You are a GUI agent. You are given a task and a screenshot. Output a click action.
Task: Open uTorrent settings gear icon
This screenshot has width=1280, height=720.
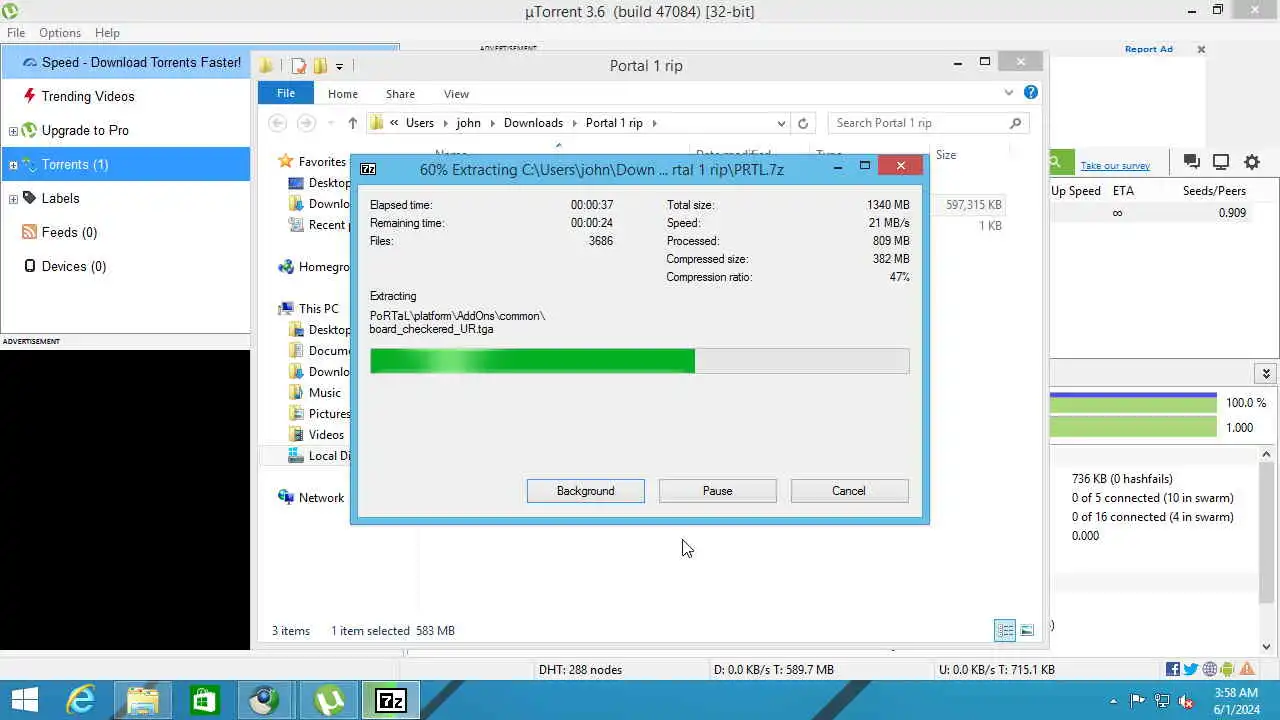(x=1252, y=162)
